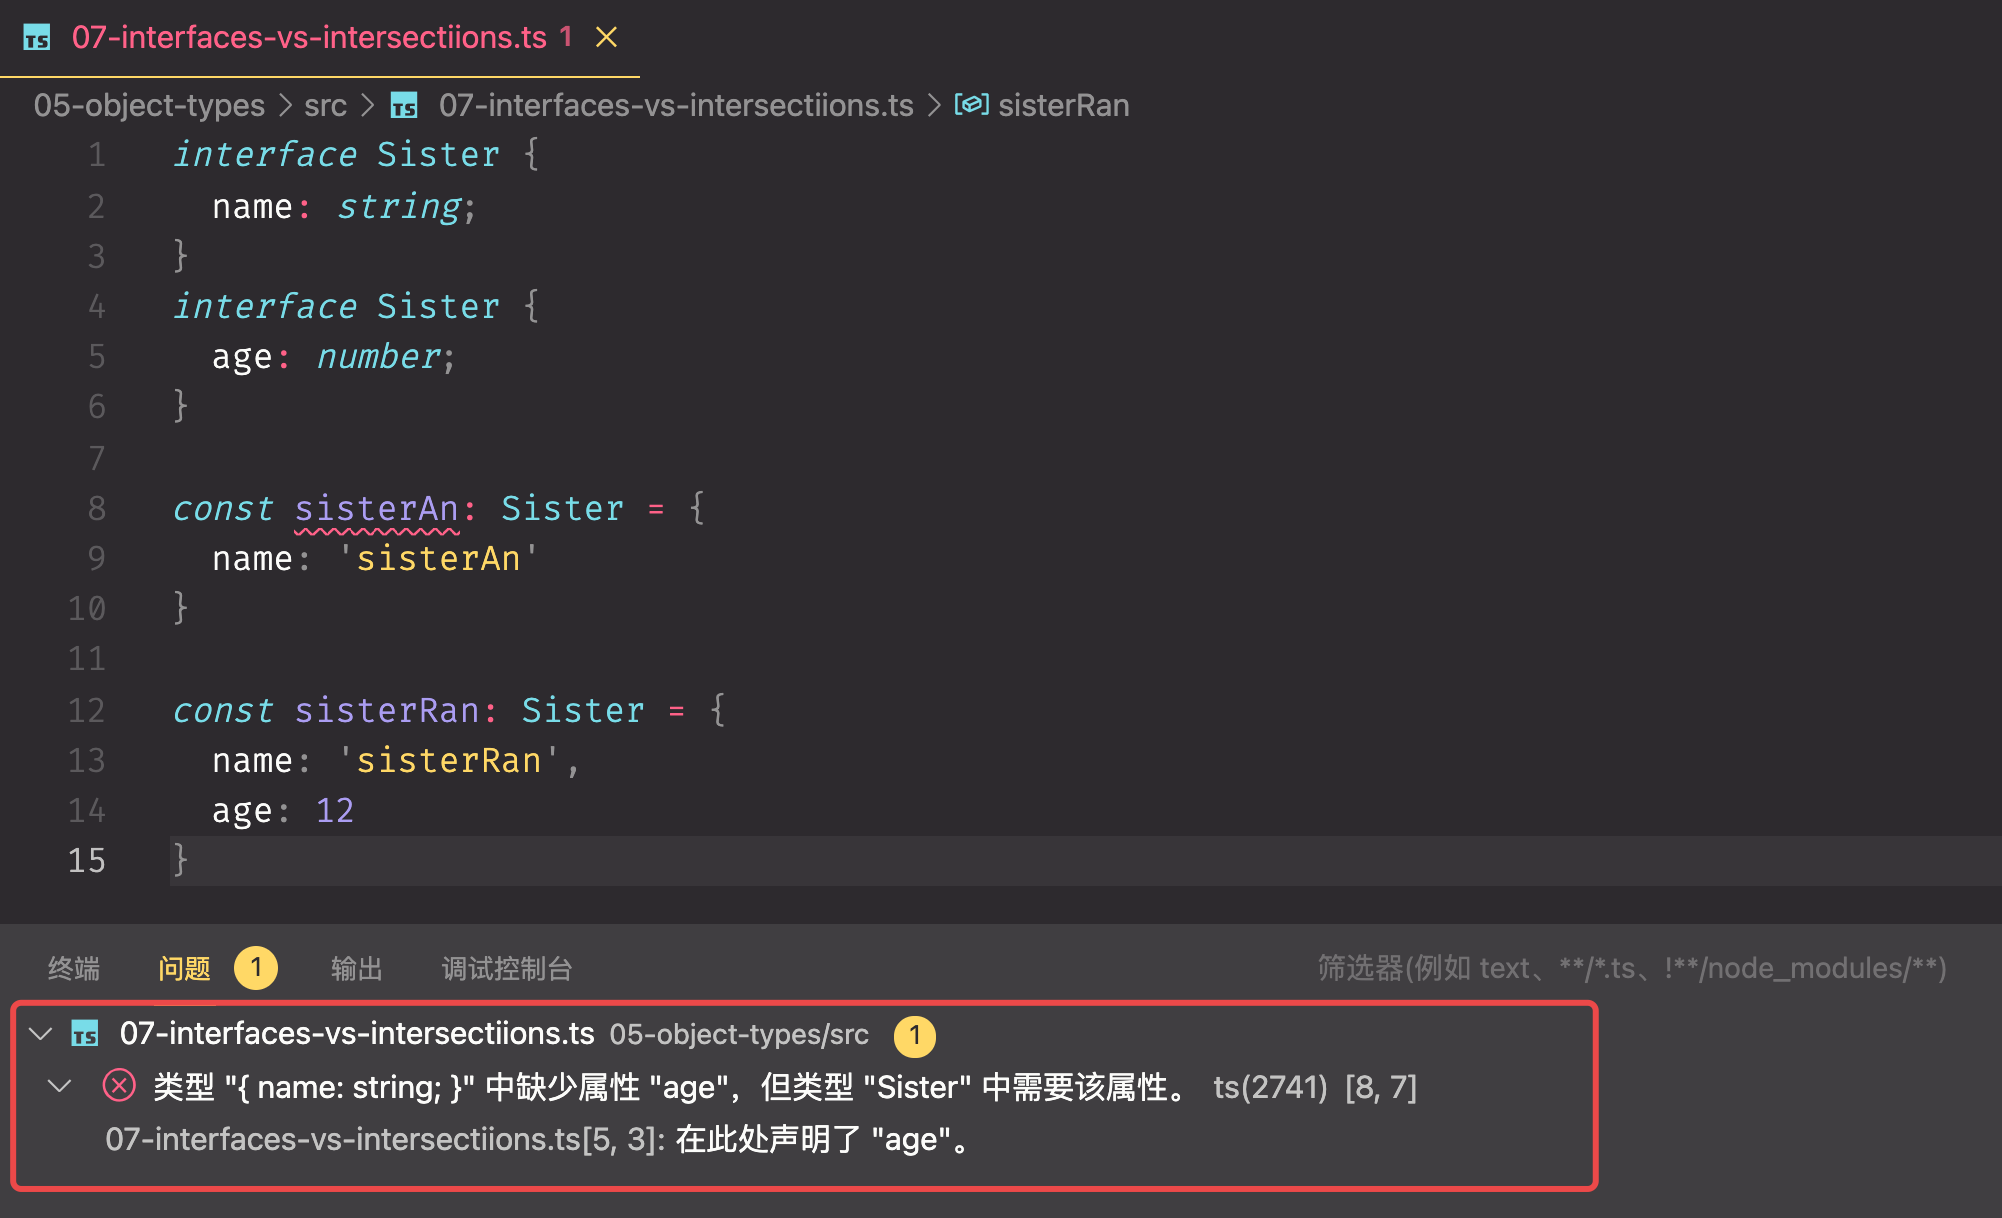Click ts(2741) error code text
Viewport: 2002px width, 1218px height.
point(1270,1087)
